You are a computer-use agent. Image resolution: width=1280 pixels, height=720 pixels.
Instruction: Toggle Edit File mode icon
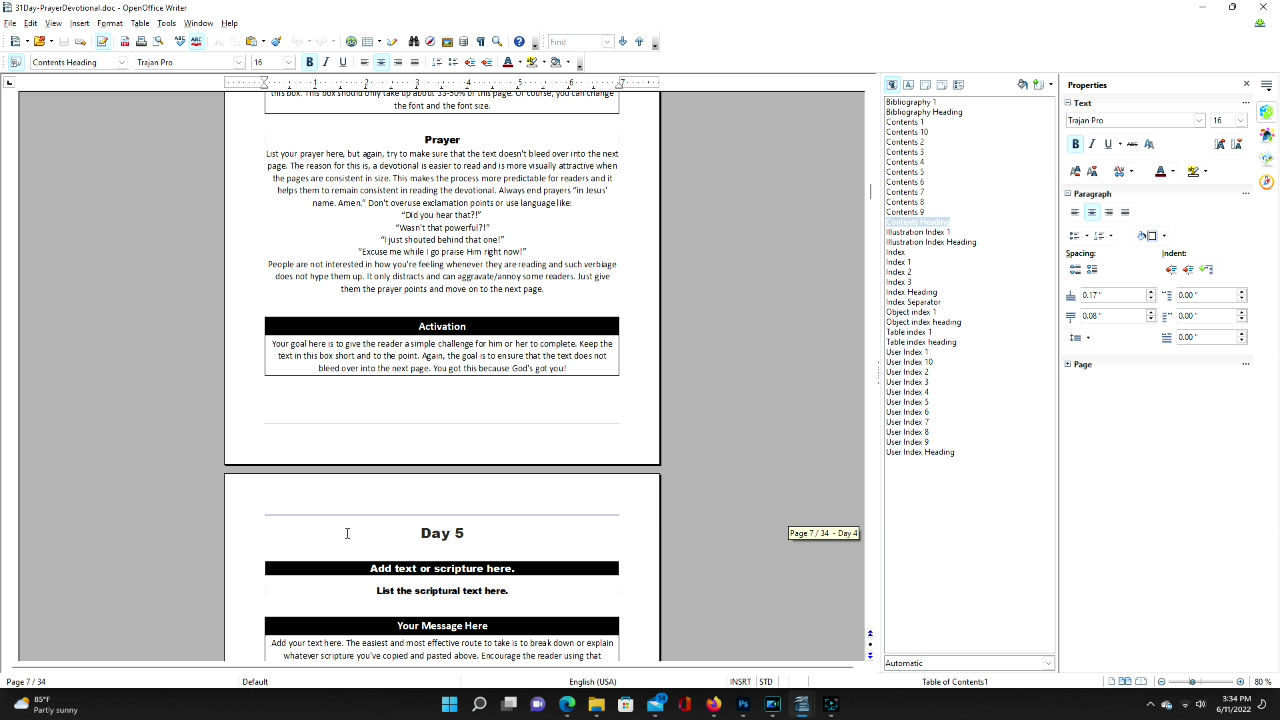click(102, 42)
